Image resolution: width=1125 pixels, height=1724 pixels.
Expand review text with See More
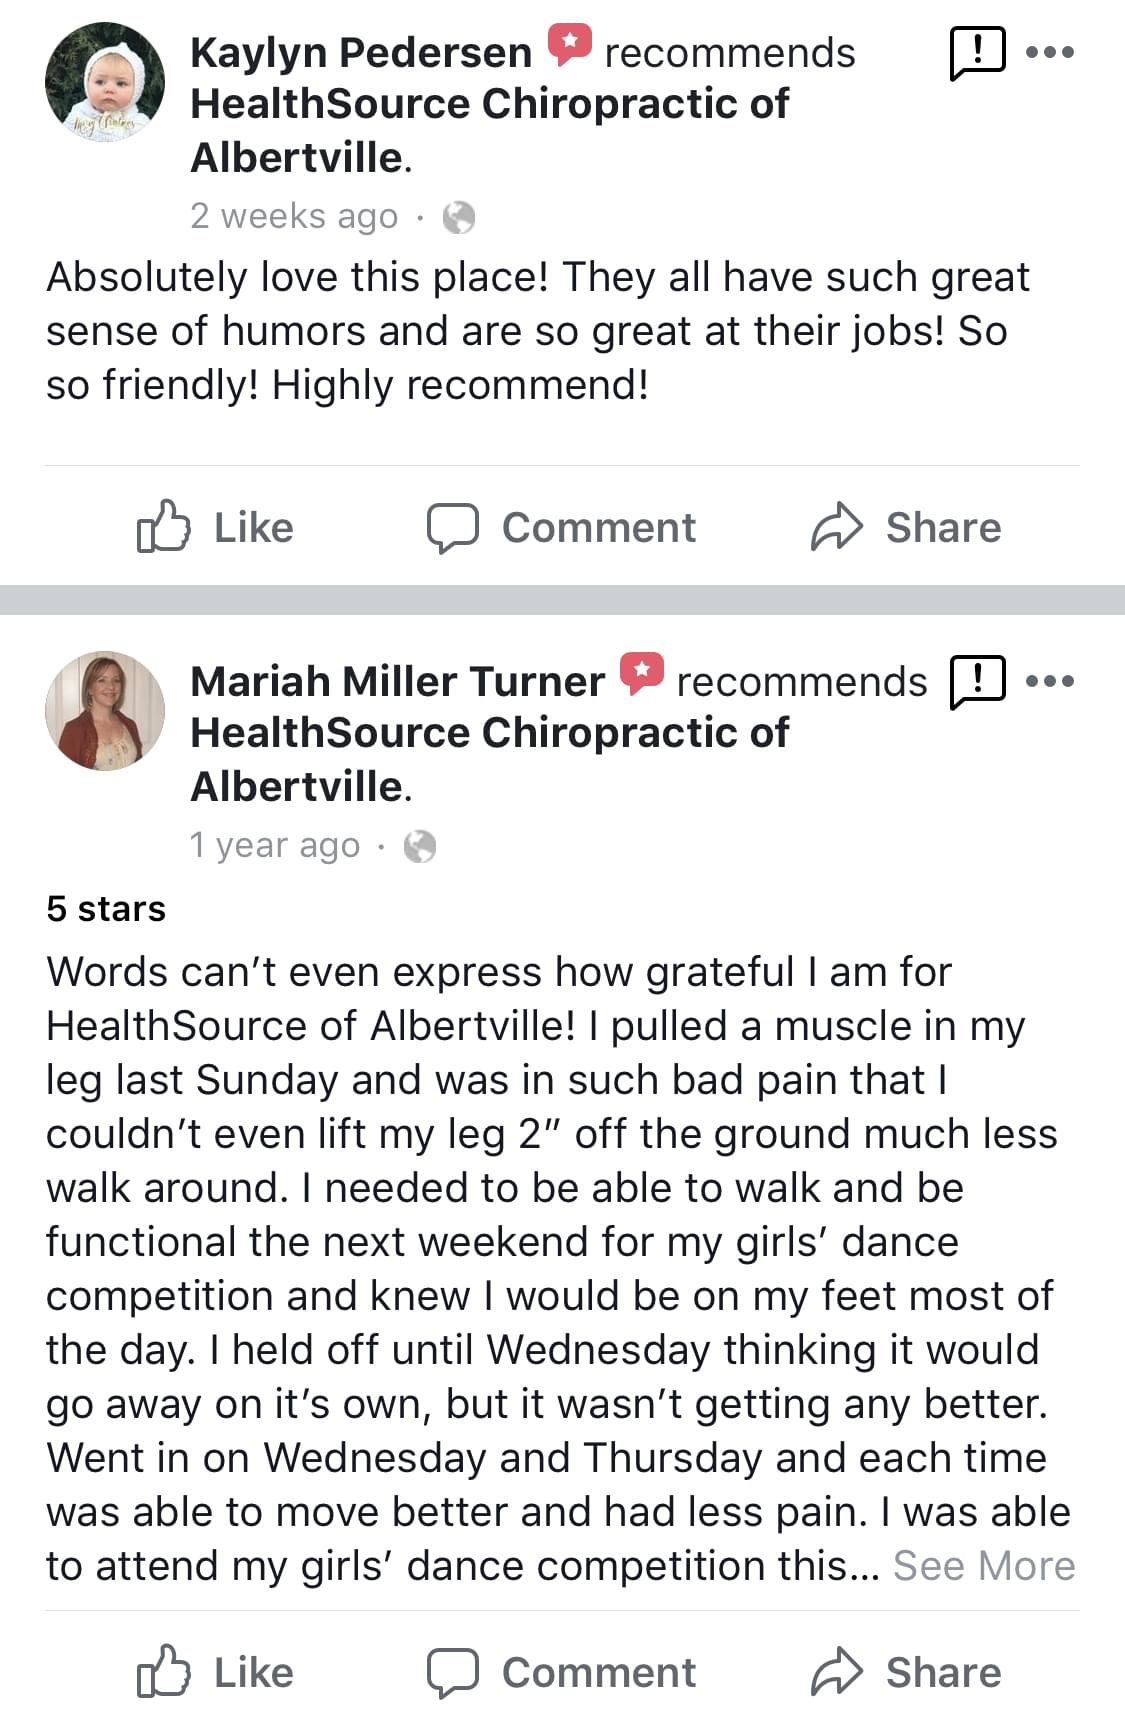pos(983,1566)
